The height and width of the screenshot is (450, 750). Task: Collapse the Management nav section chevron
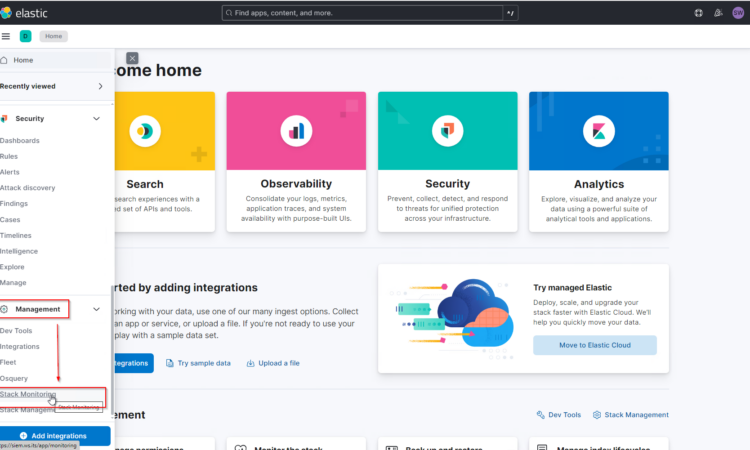click(96, 309)
